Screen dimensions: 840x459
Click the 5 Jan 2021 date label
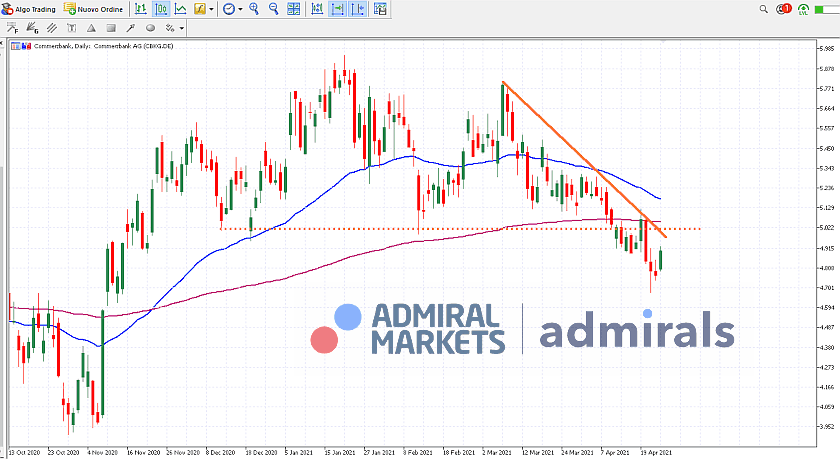(299, 453)
